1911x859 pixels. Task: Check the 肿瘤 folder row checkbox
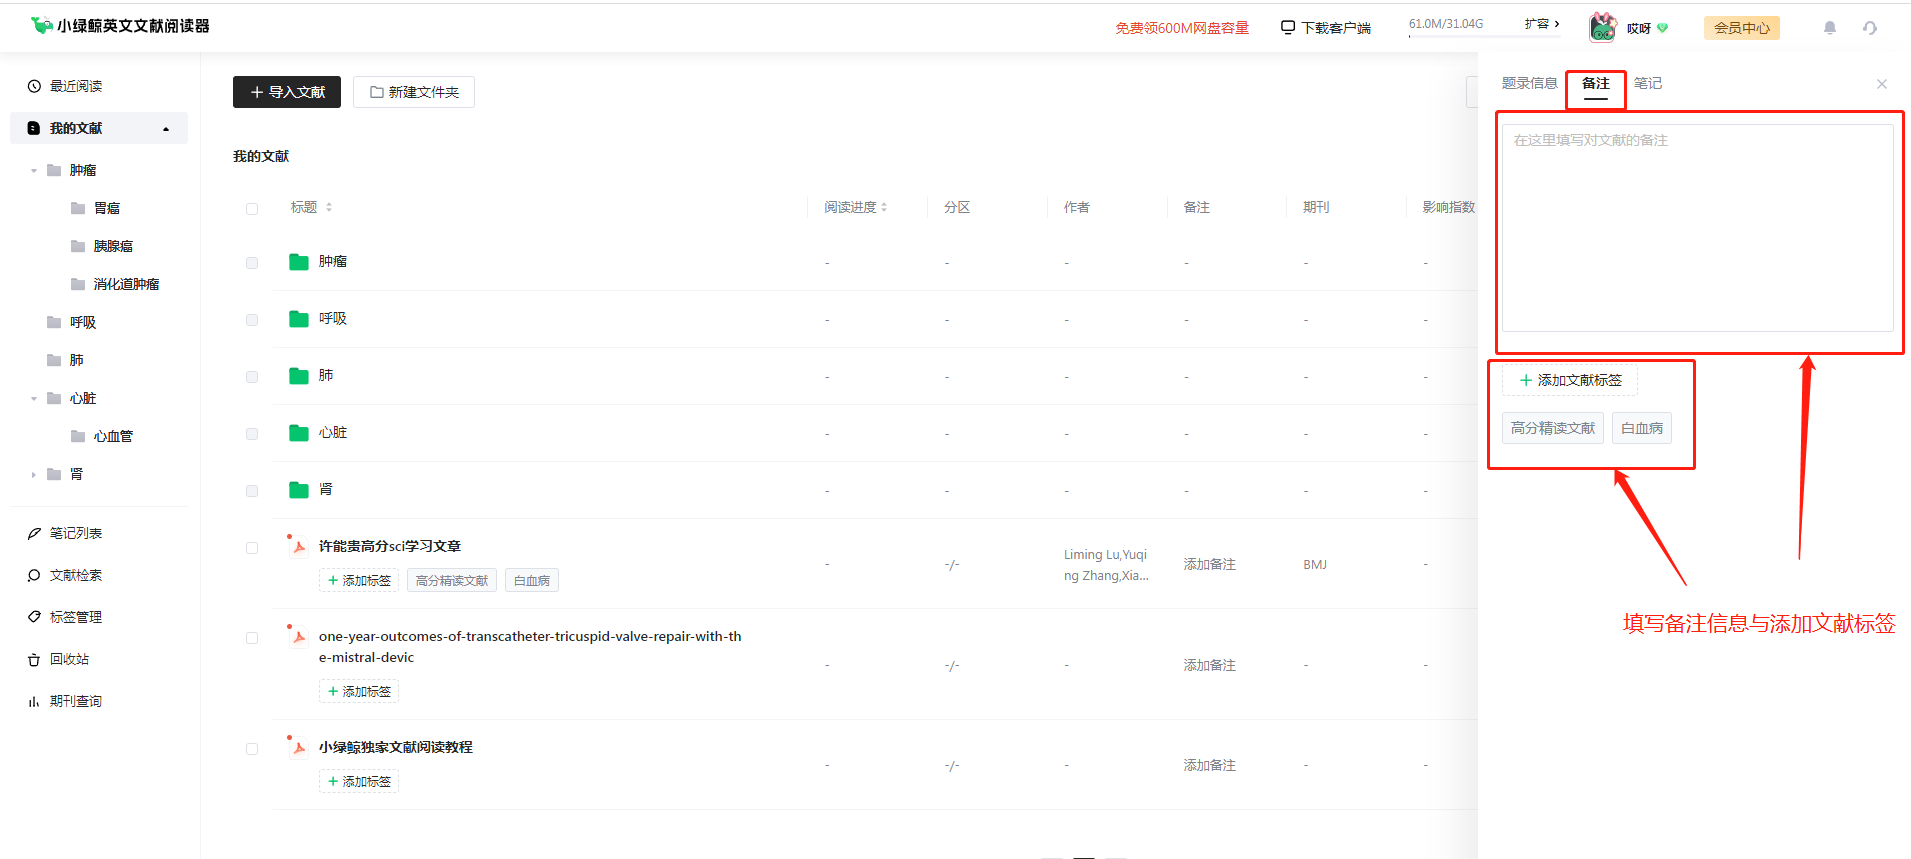[252, 263]
